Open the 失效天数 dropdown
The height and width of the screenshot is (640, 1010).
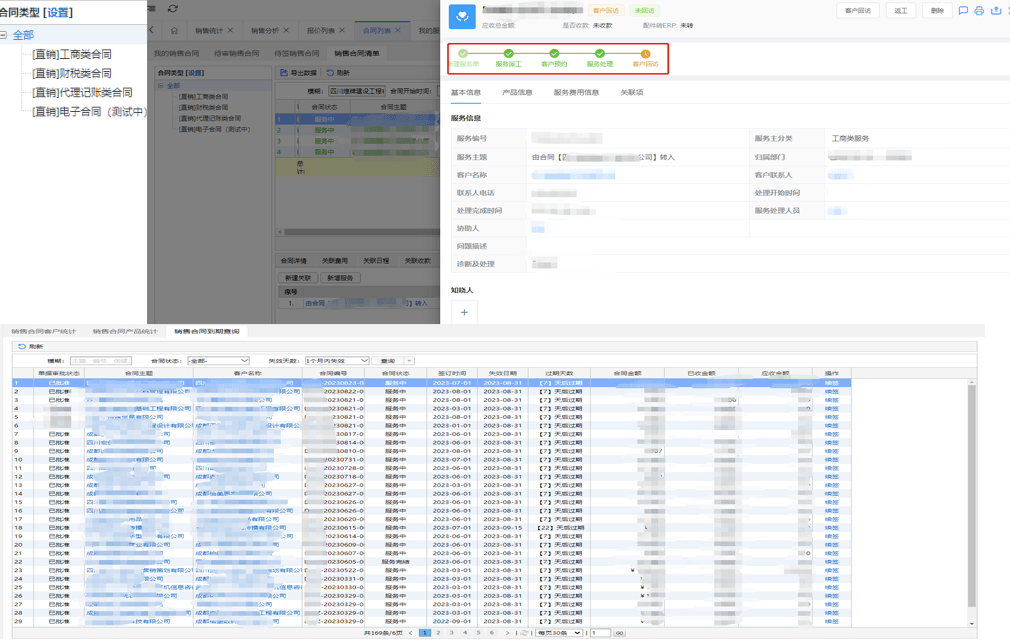(x=337, y=361)
